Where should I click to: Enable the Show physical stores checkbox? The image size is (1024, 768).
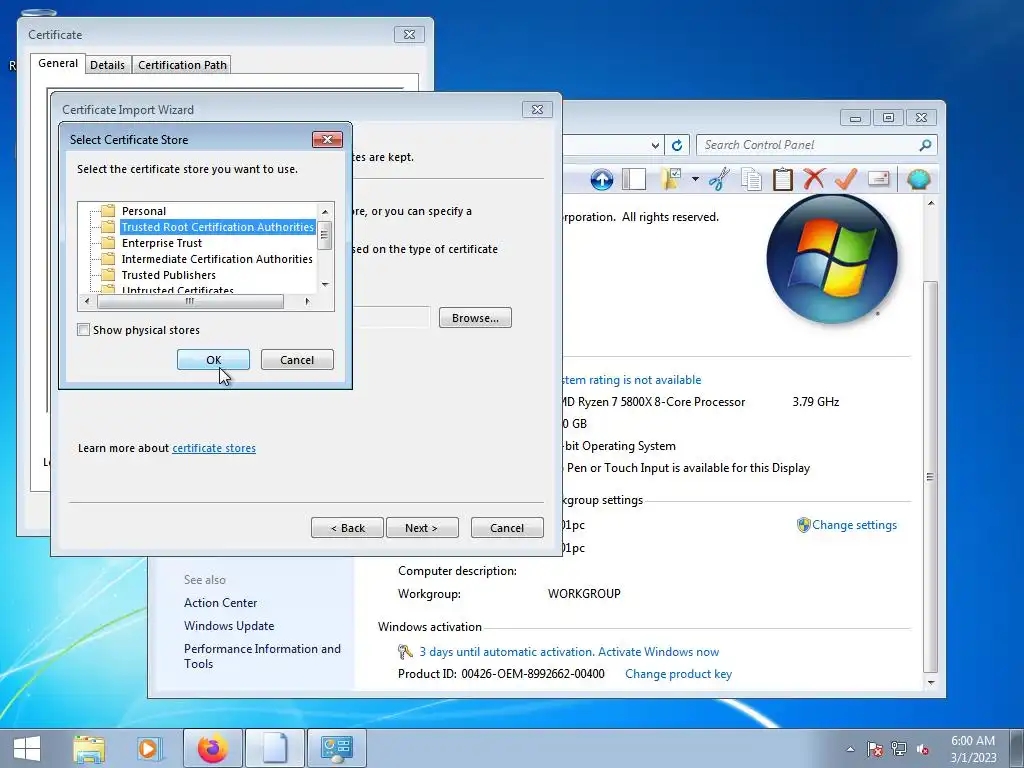(x=84, y=330)
